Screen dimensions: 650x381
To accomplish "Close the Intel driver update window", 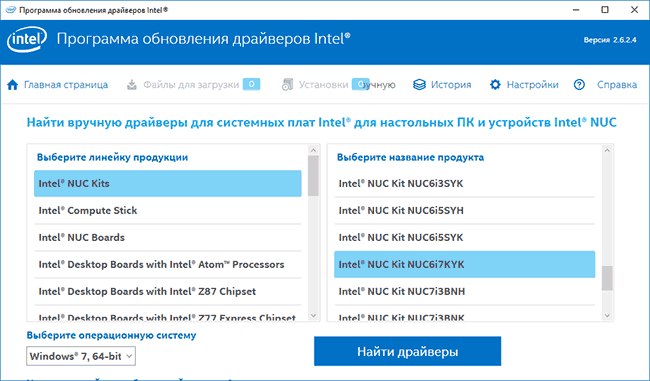I will [634, 10].
